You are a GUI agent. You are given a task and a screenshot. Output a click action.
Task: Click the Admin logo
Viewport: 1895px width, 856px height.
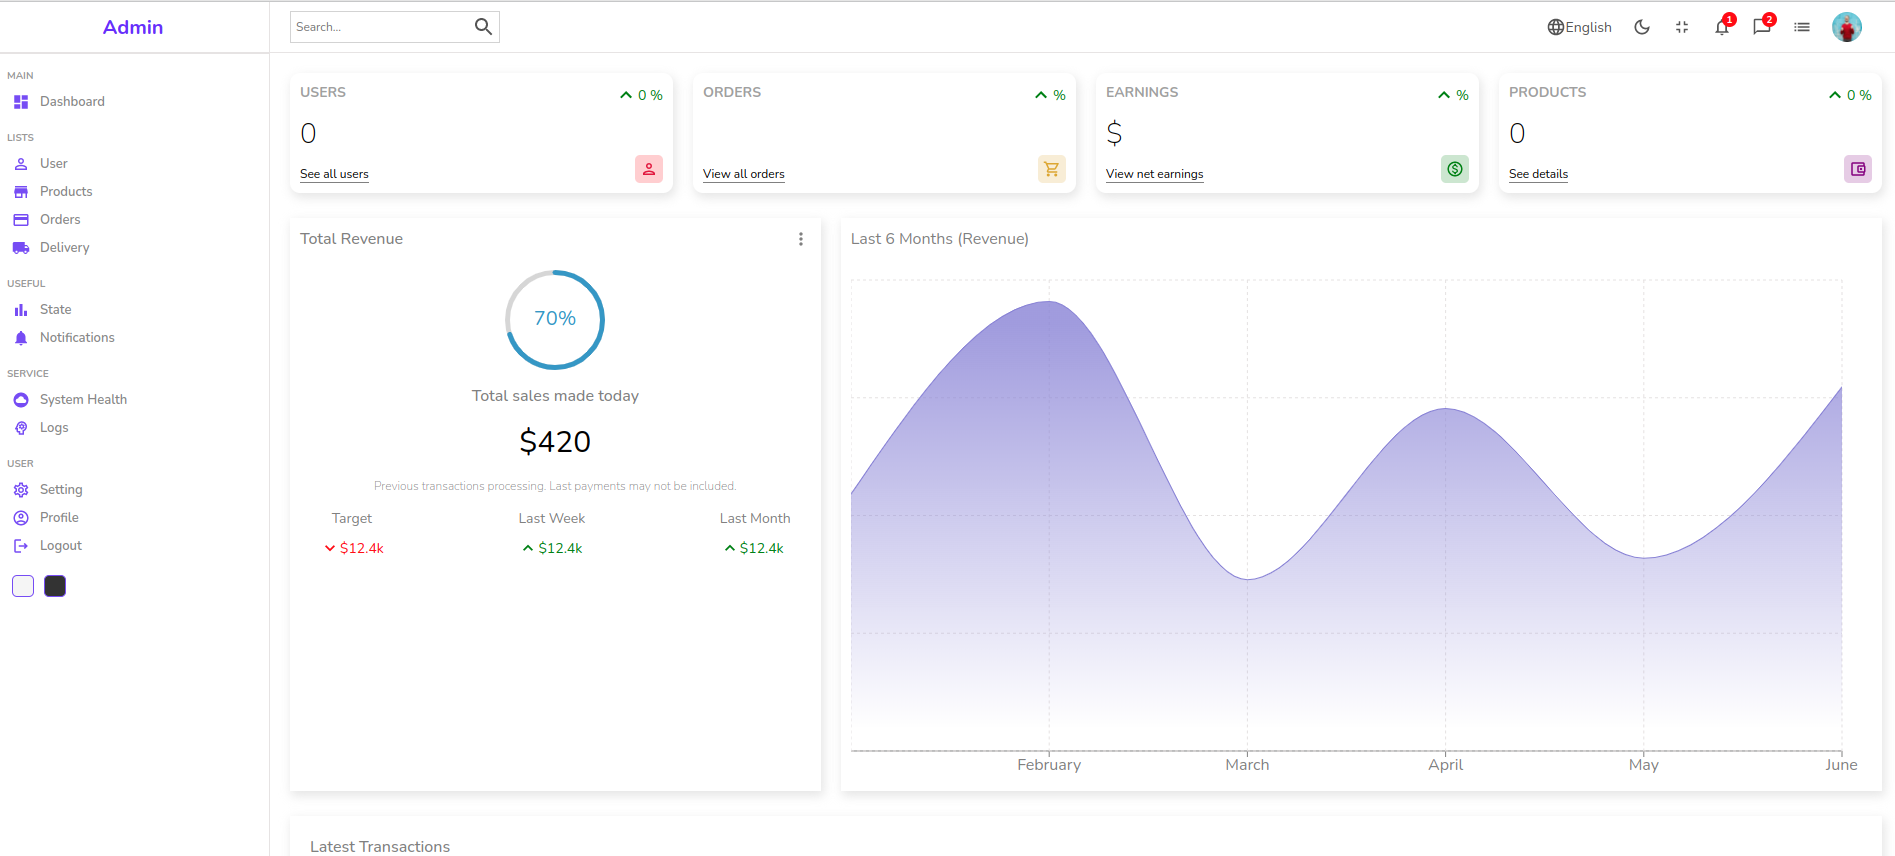133,27
